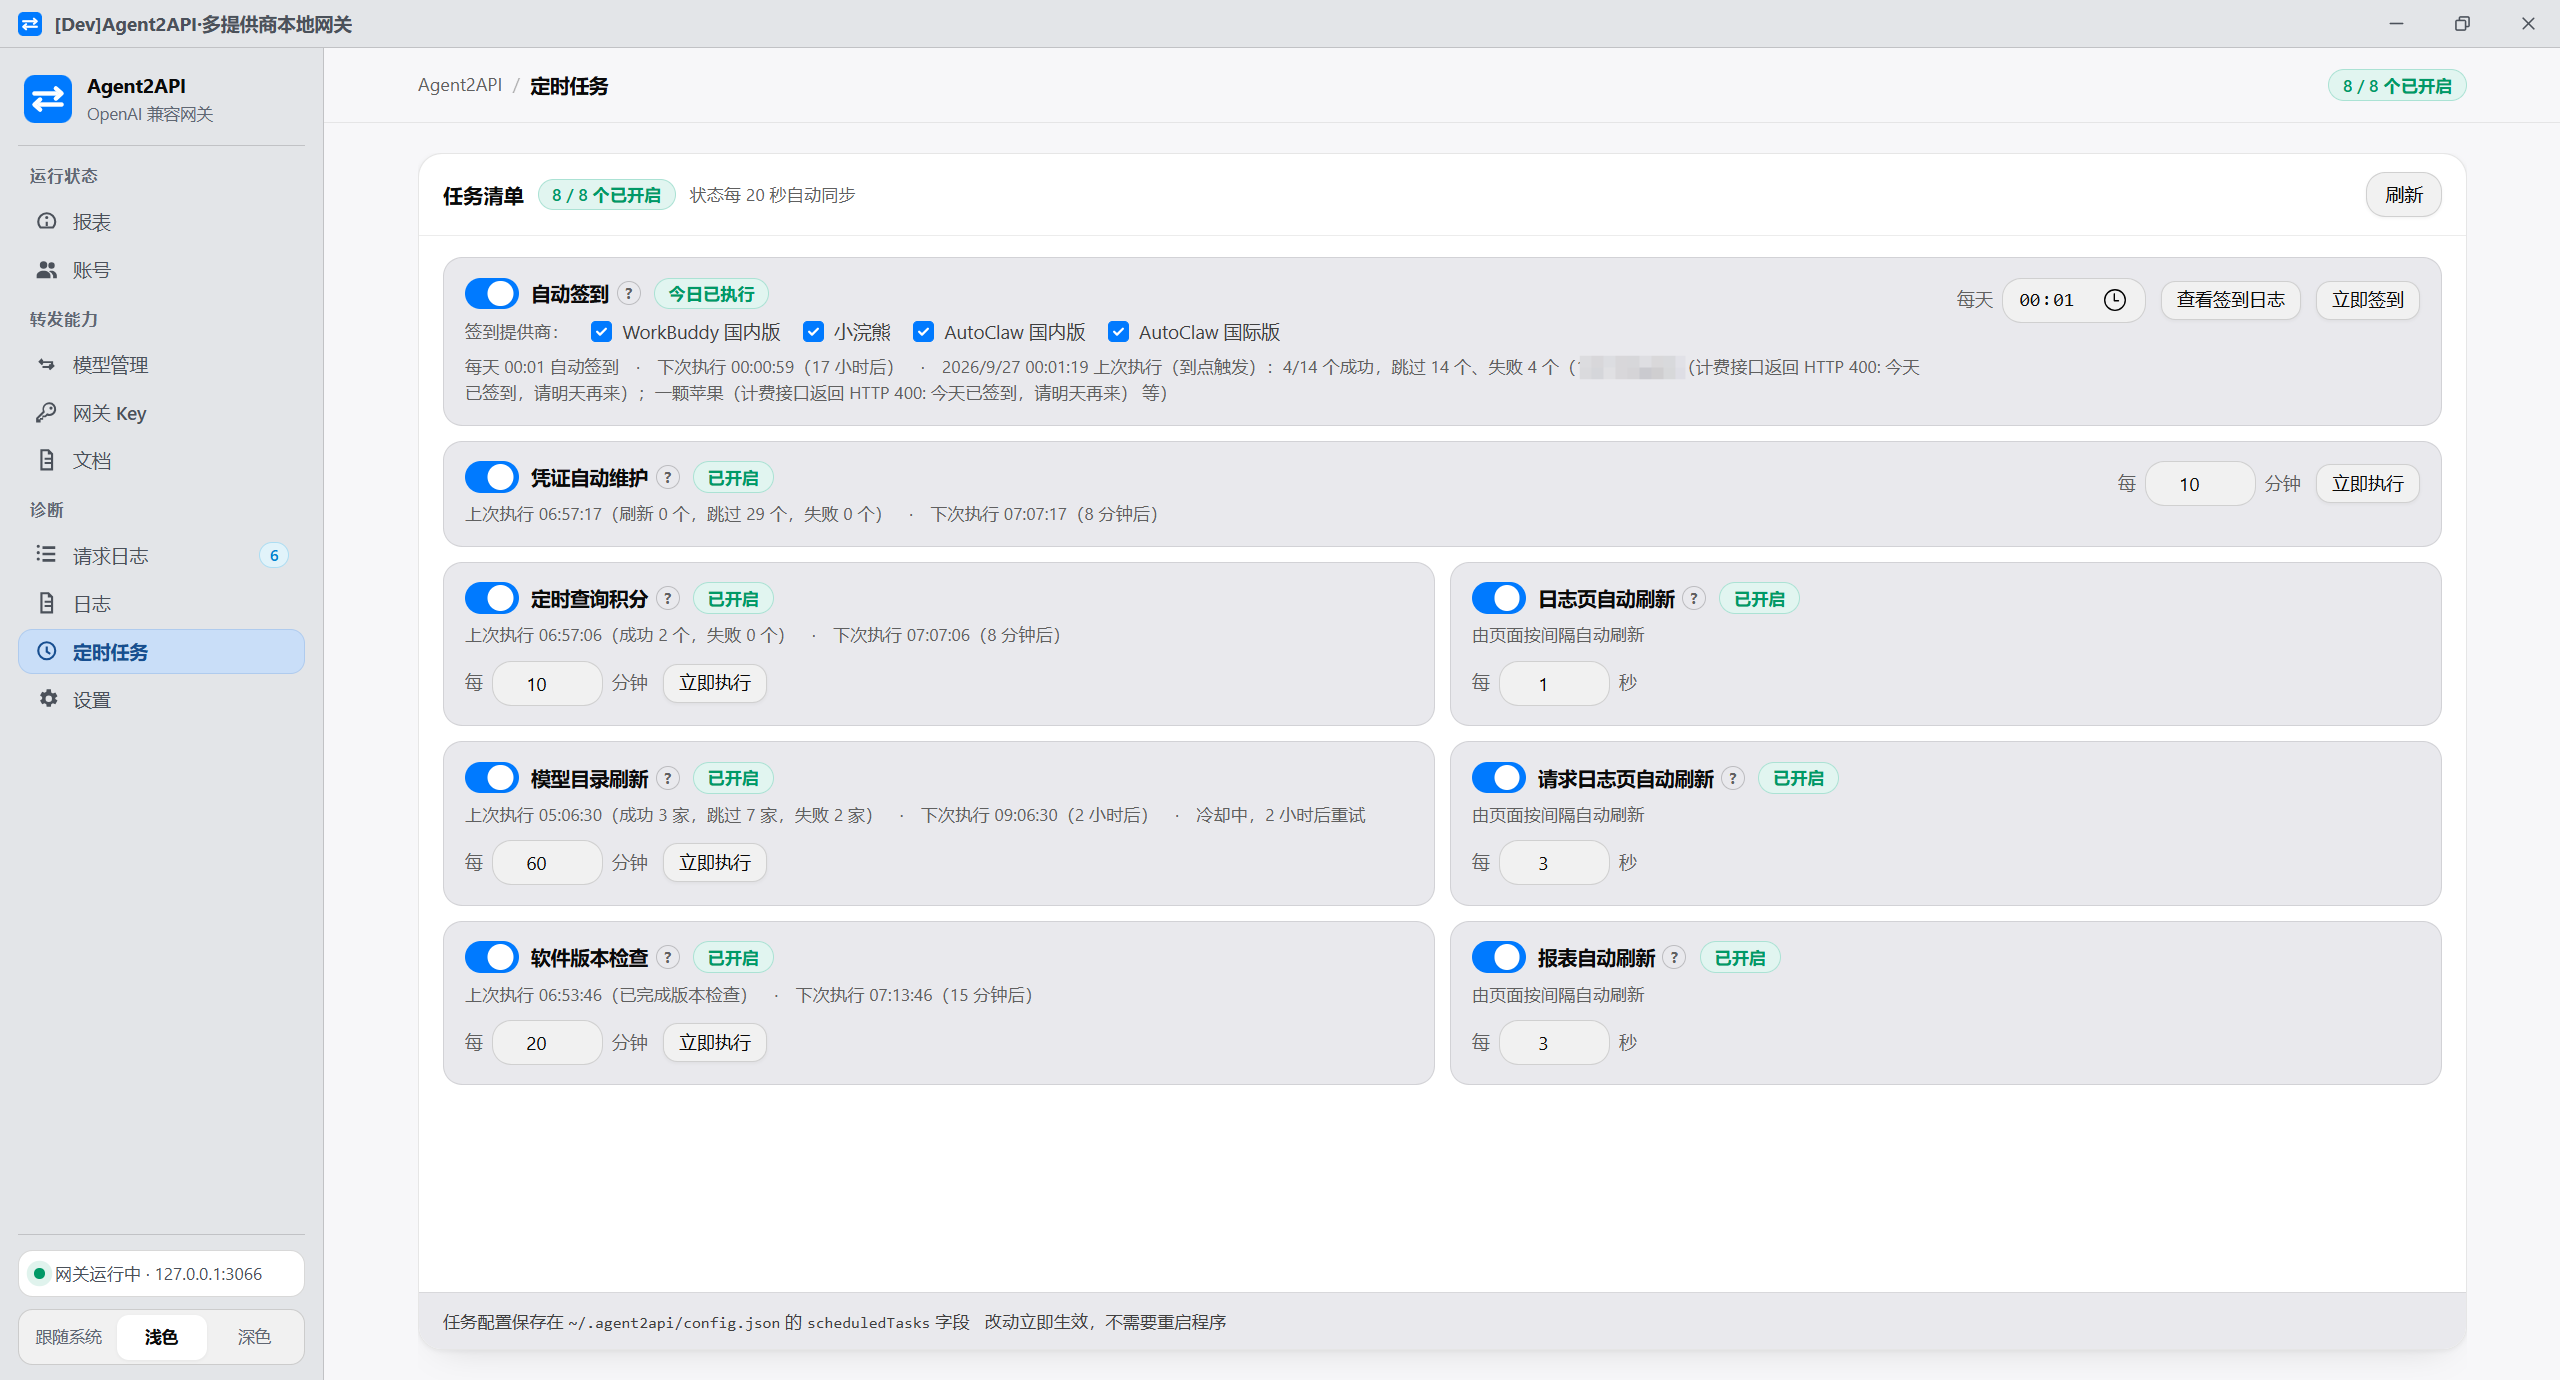Switch the theme to 深色
Image resolution: width=2560 pixels, height=1380 pixels.
coord(254,1337)
